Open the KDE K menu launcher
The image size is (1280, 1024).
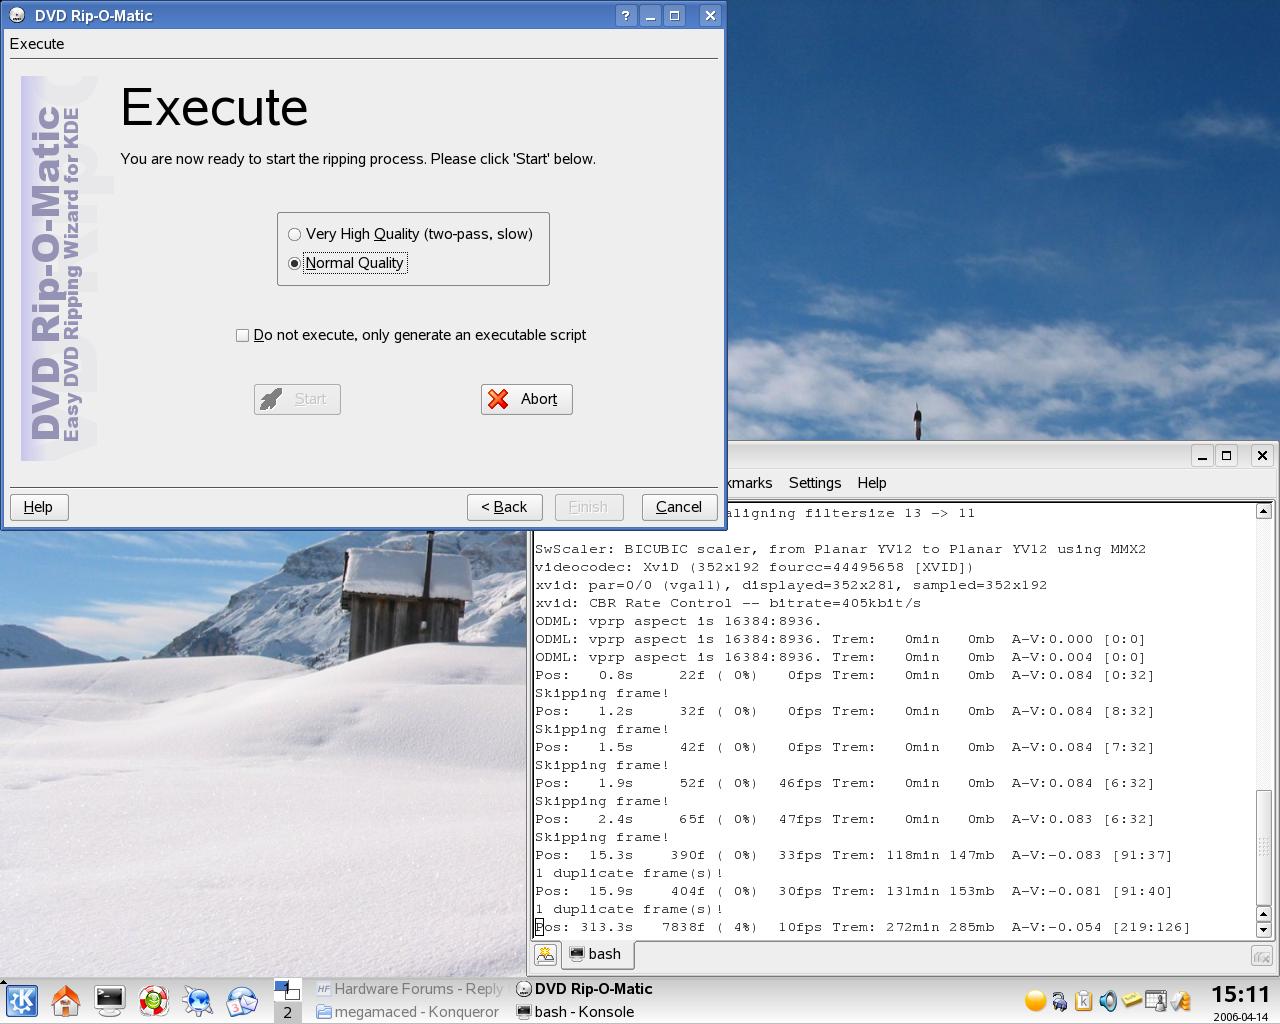click(x=22, y=1000)
